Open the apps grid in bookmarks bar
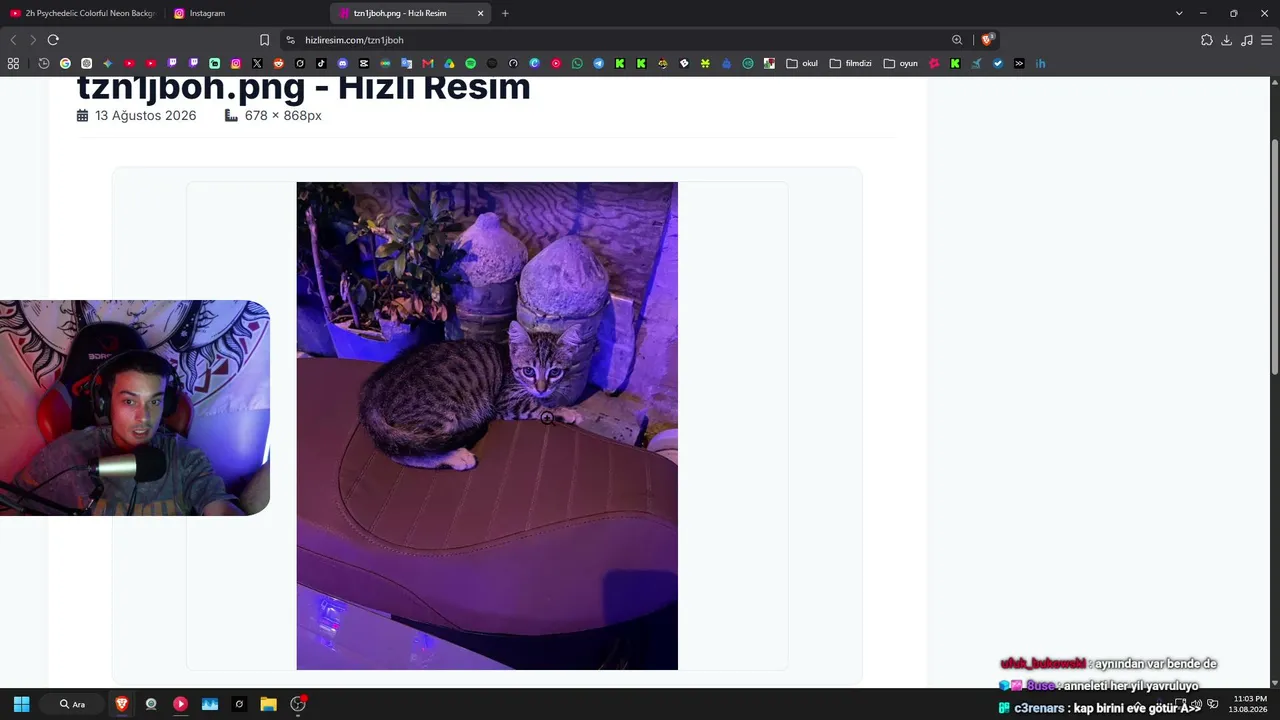Screen dimensions: 1280x720 [13, 63]
